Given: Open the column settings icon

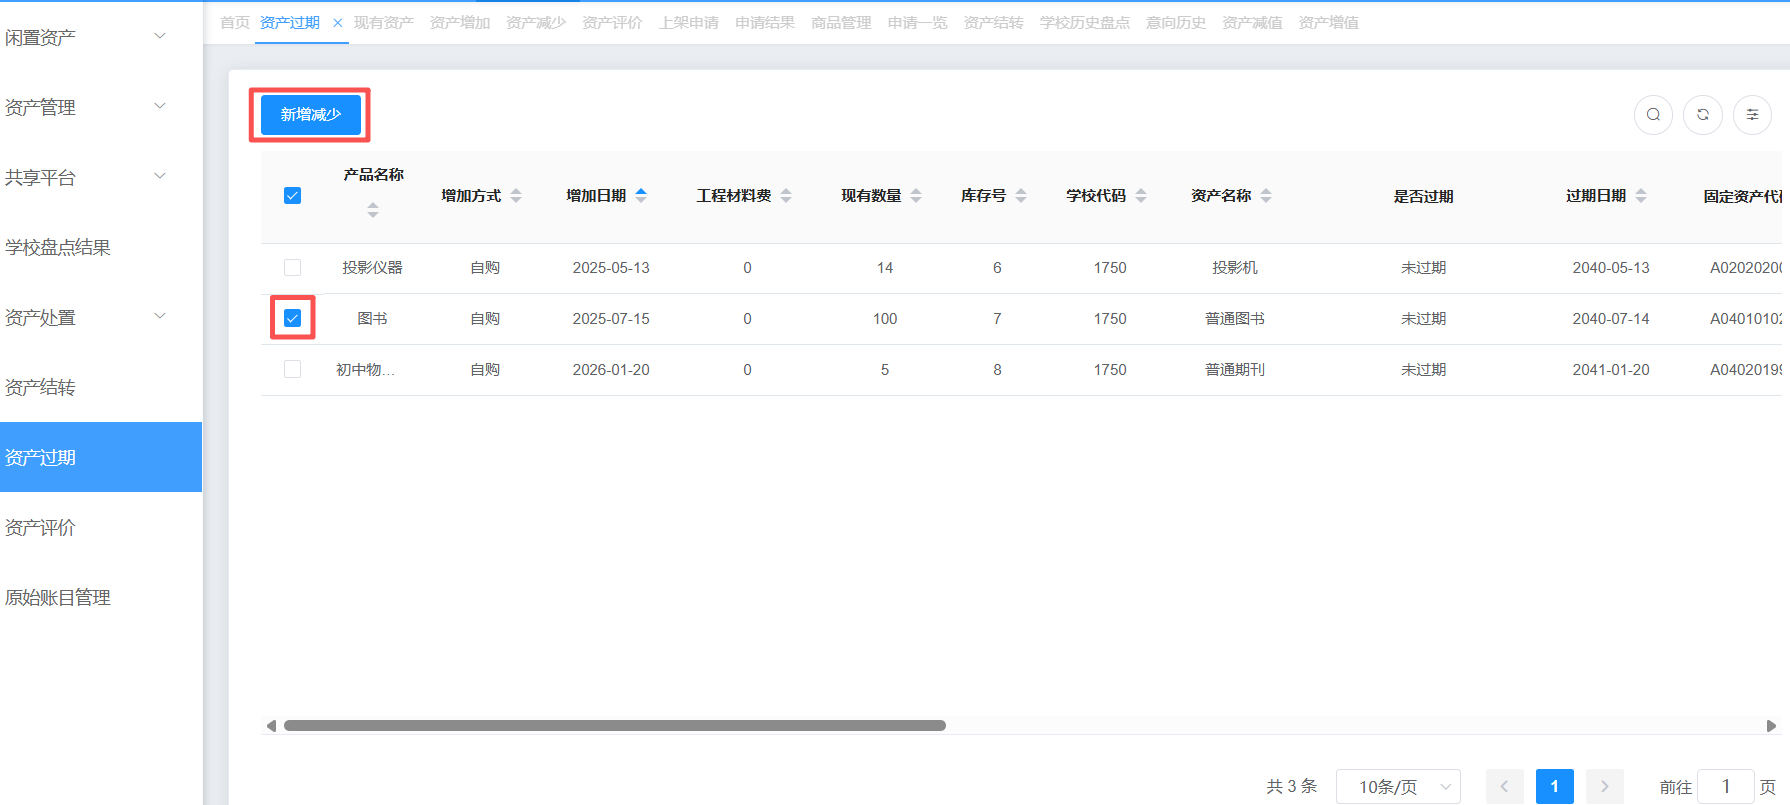Looking at the screenshot, I should click(1752, 115).
